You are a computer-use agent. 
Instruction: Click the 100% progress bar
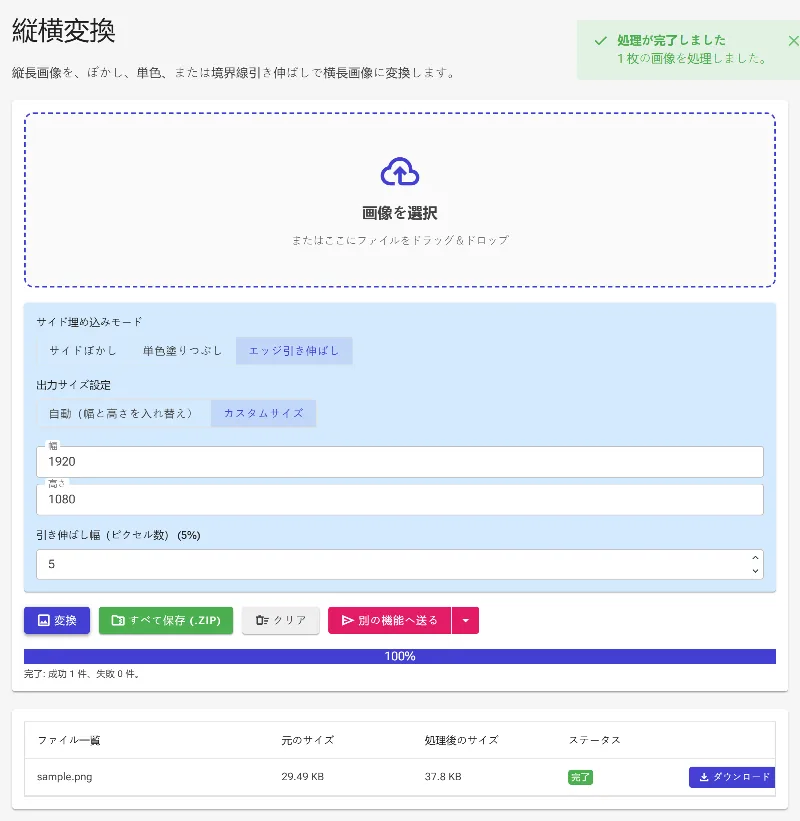399,656
